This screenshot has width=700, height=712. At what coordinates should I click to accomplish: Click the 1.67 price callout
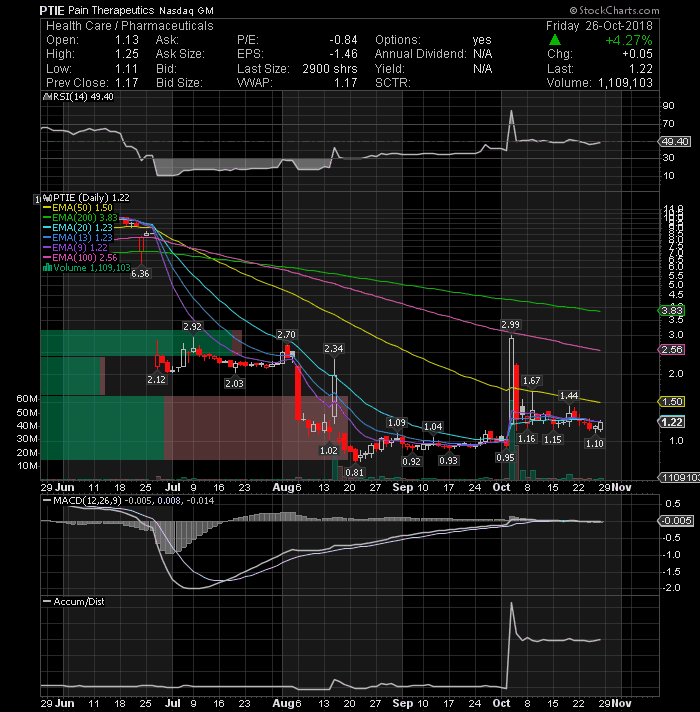[x=532, y=381]
